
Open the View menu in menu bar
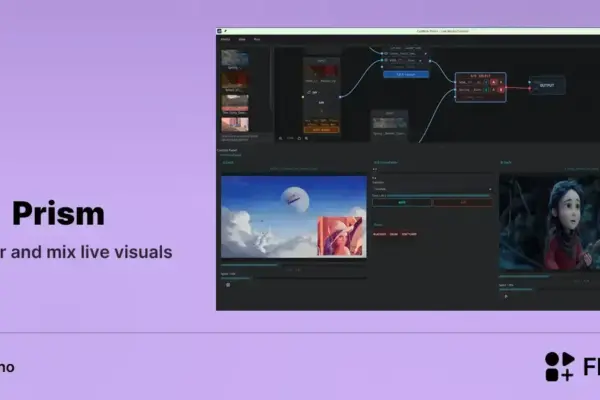(x=242, y=39)
